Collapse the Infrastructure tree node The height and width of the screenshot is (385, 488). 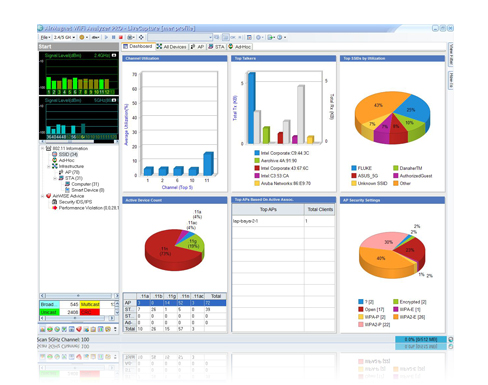click(x=49, y=166)
